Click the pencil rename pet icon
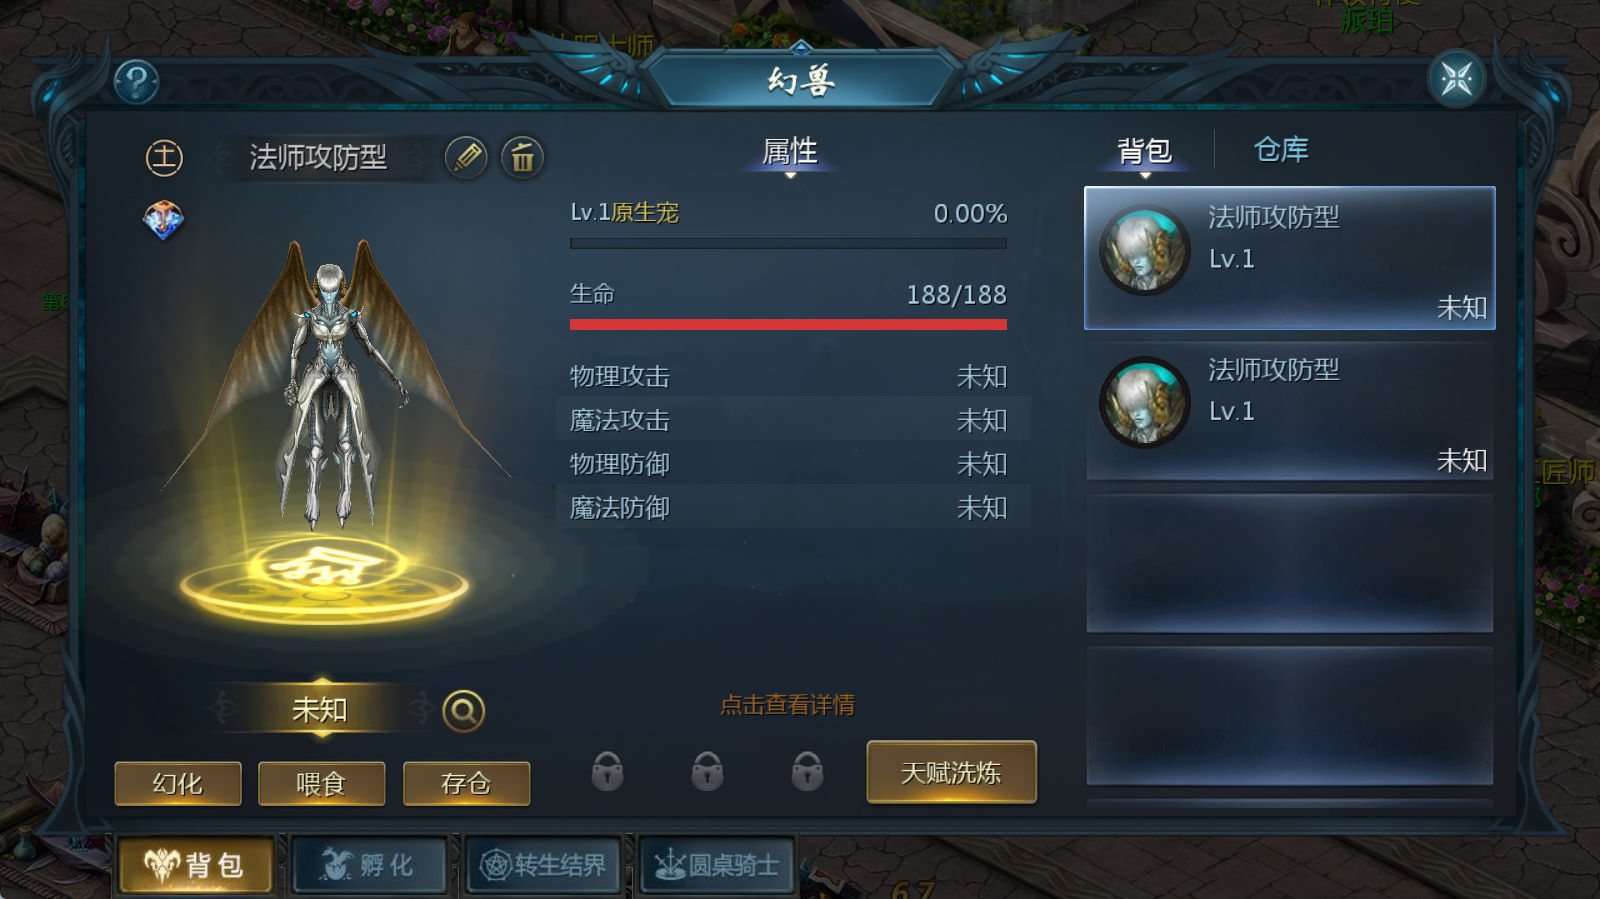This screenshot has width=1600, height=899. tap(466, 157)
